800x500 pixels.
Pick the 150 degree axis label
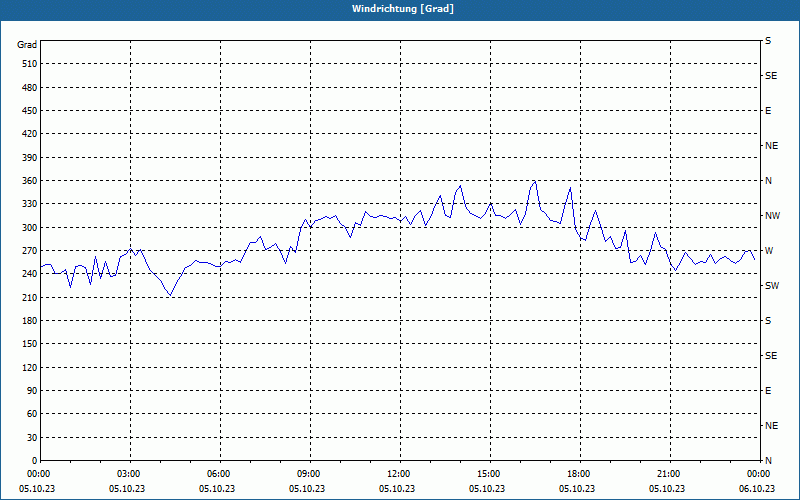(x=30, y=343)
